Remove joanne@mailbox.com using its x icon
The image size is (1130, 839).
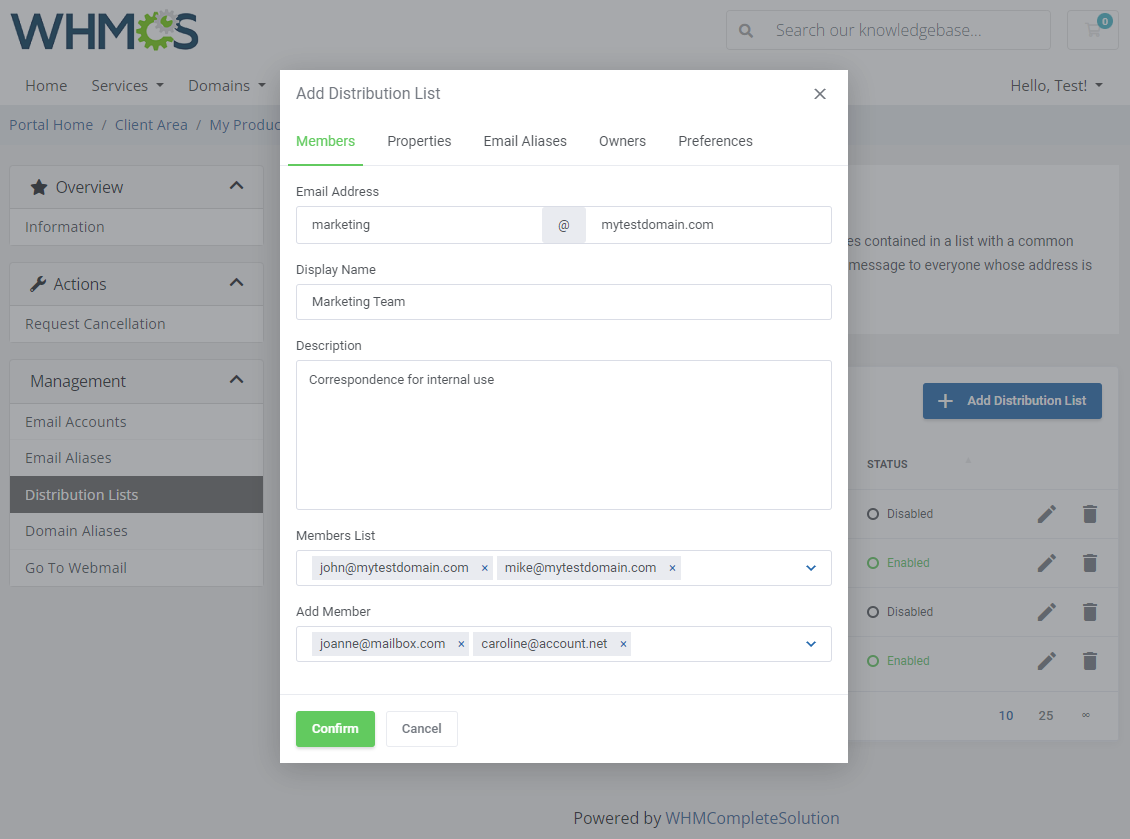(x=461, y=644)
